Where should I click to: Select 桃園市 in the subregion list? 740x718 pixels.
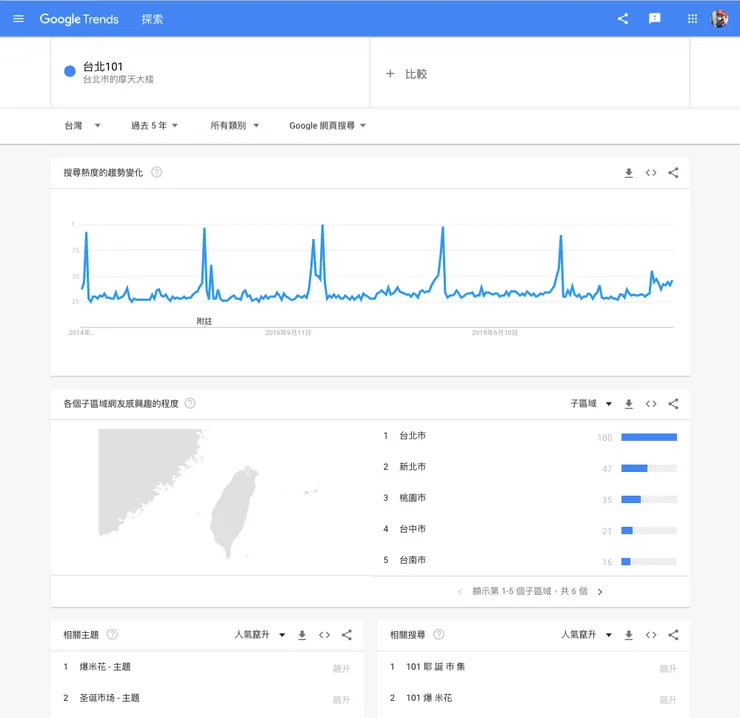[x=412, y=498]
